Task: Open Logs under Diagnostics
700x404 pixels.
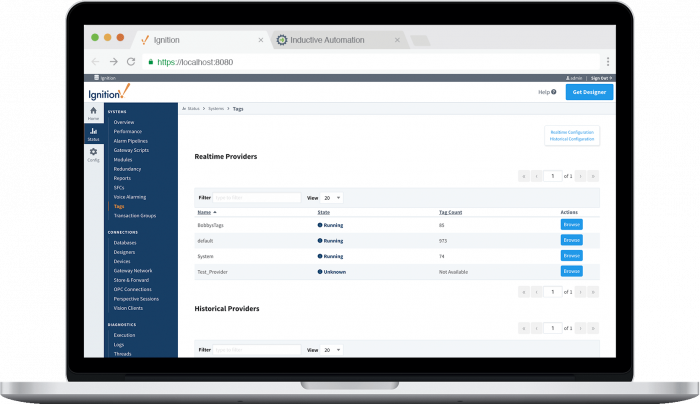Action: tap(119, 345)
